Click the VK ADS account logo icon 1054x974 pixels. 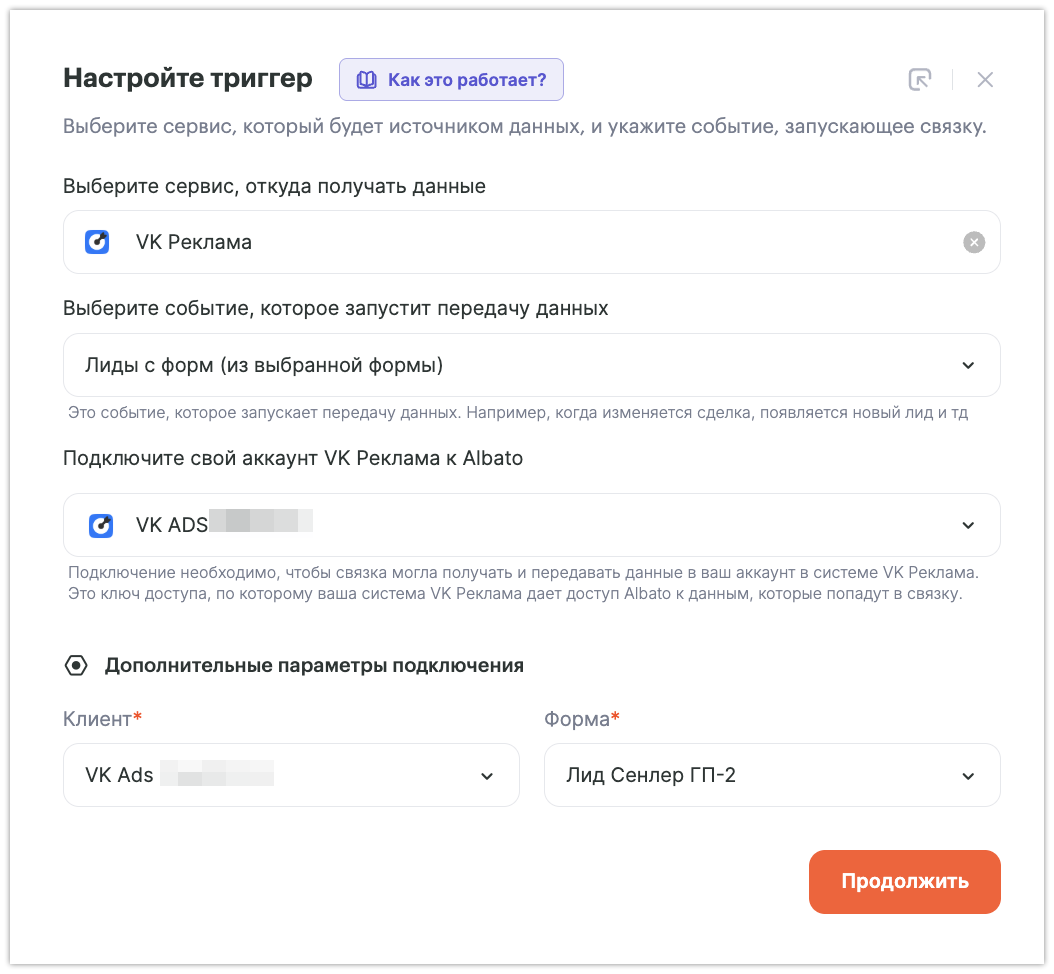101,525
